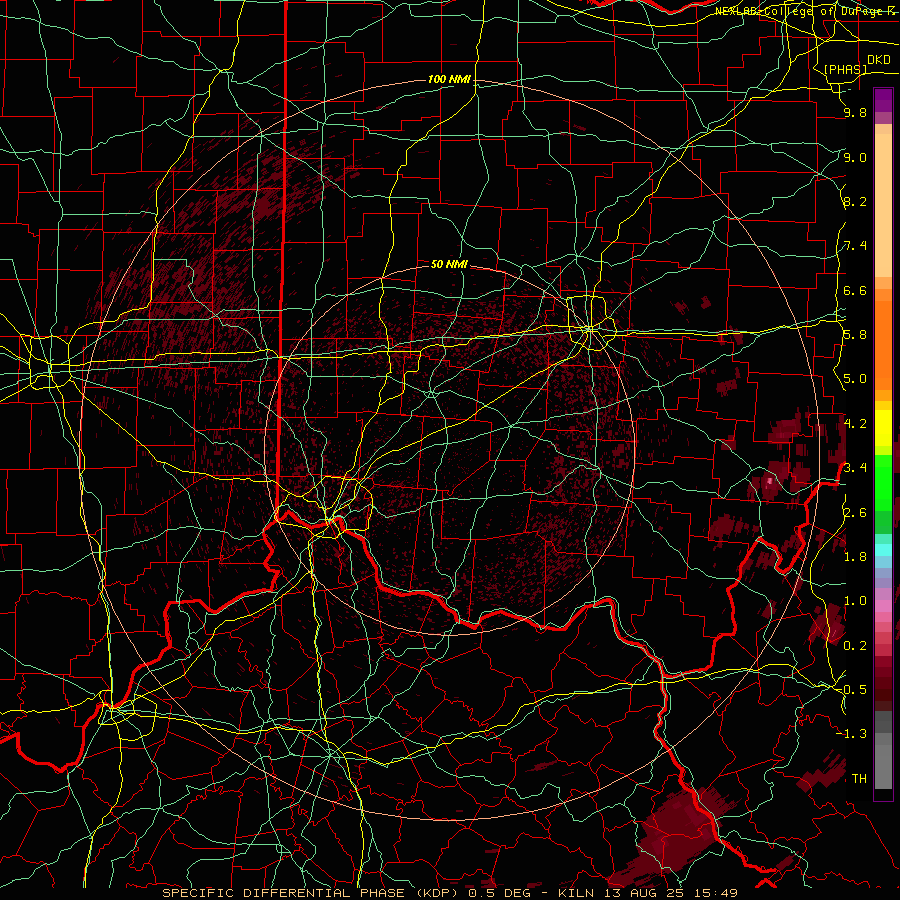The width and height of the screenshot is (900, 900).
Task: Click the 1.8 scale value
Action: (x=855, y=557)
